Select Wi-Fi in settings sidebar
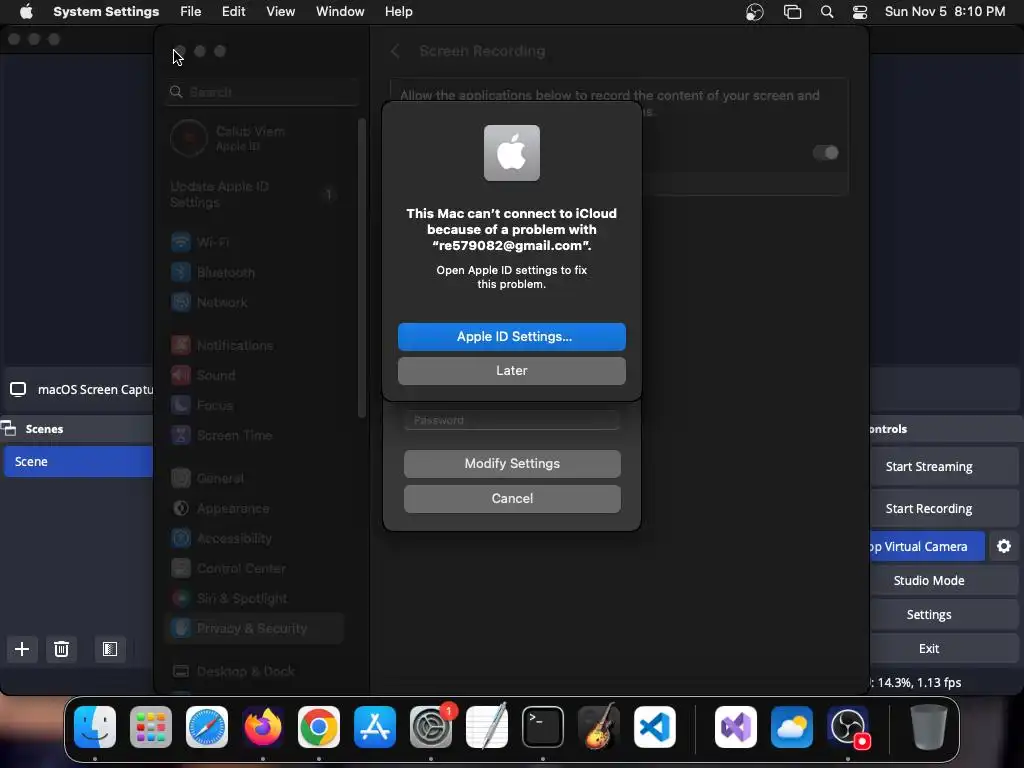Image resolution: width=1024 pixels, height=768 pixels. (x=255, y=242)
